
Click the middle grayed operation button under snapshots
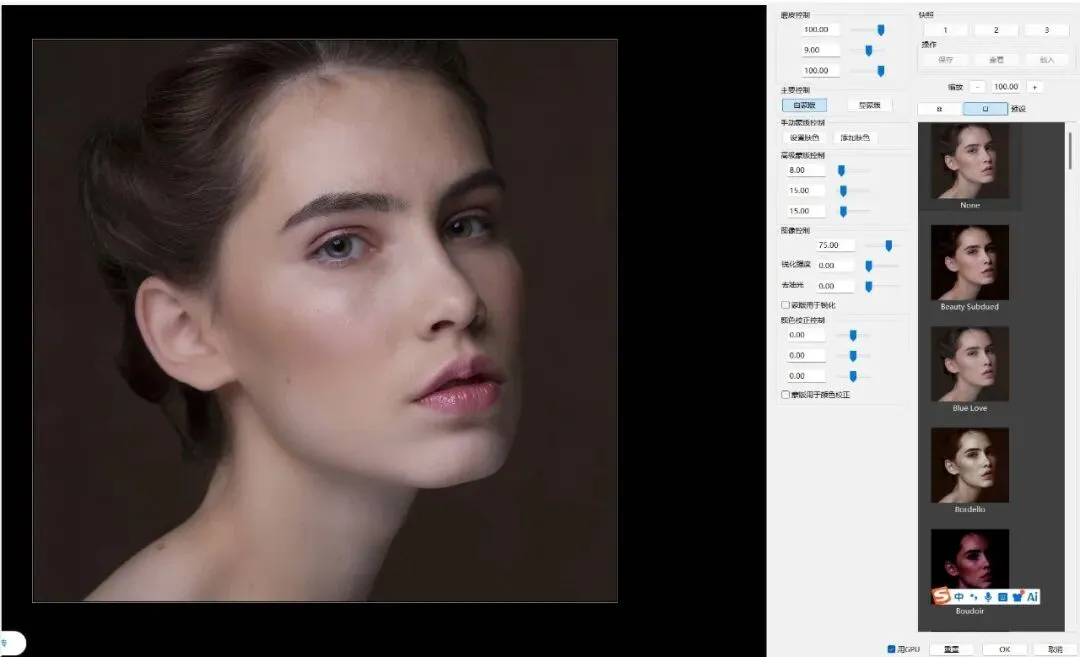pos(996,60)
